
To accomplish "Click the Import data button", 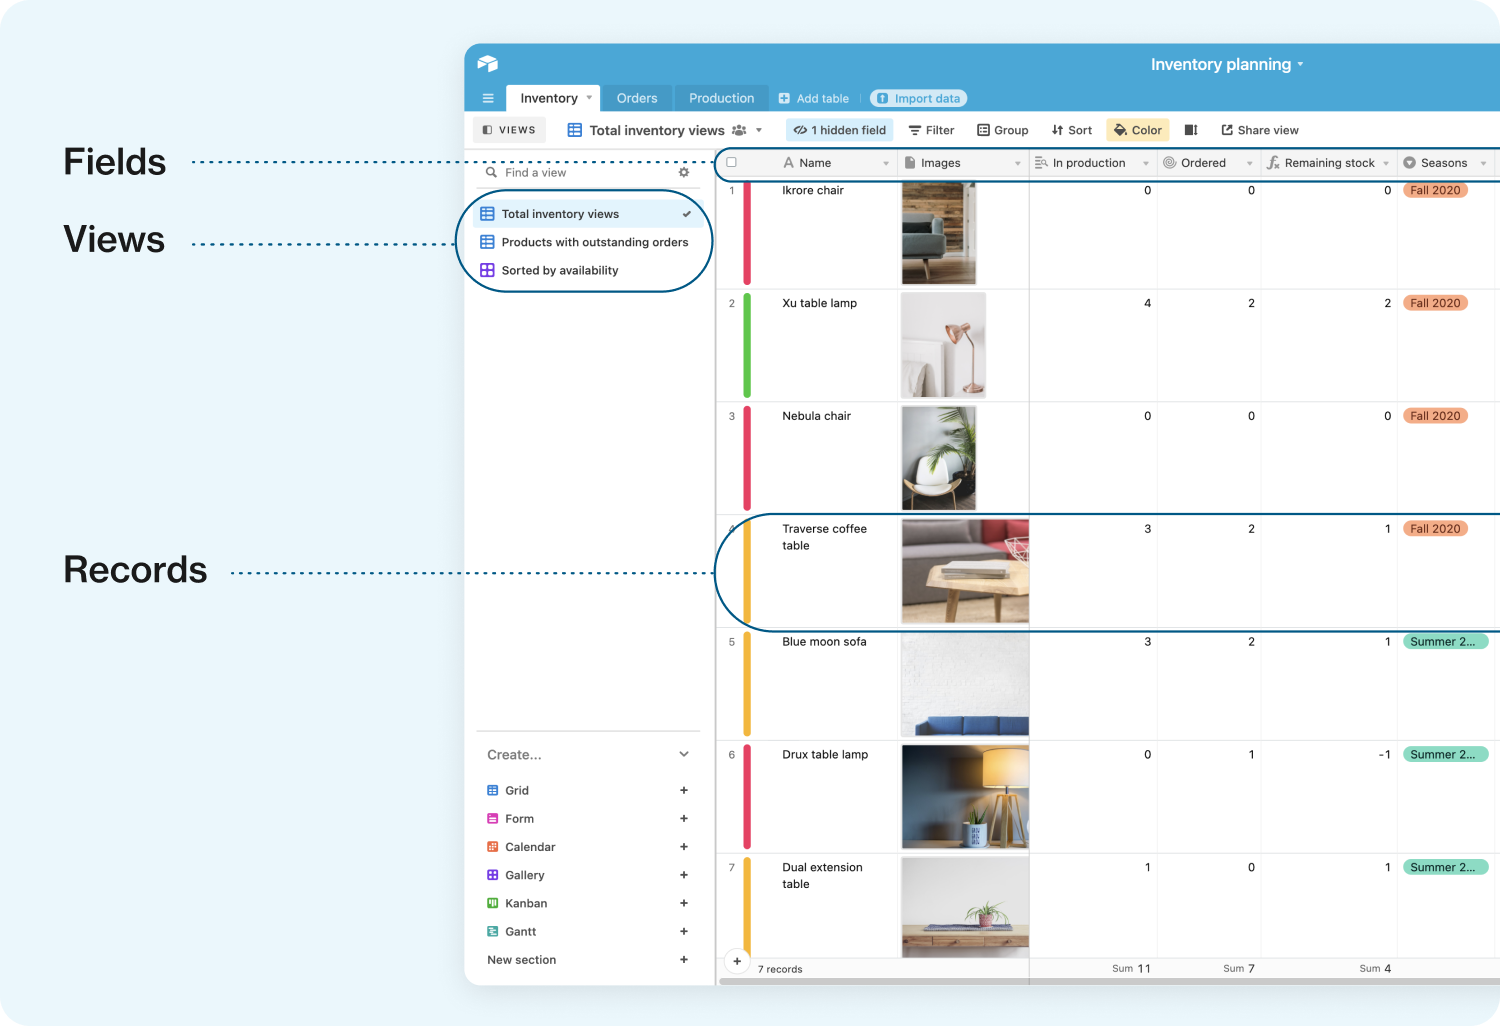I will [x=918, y=97].
